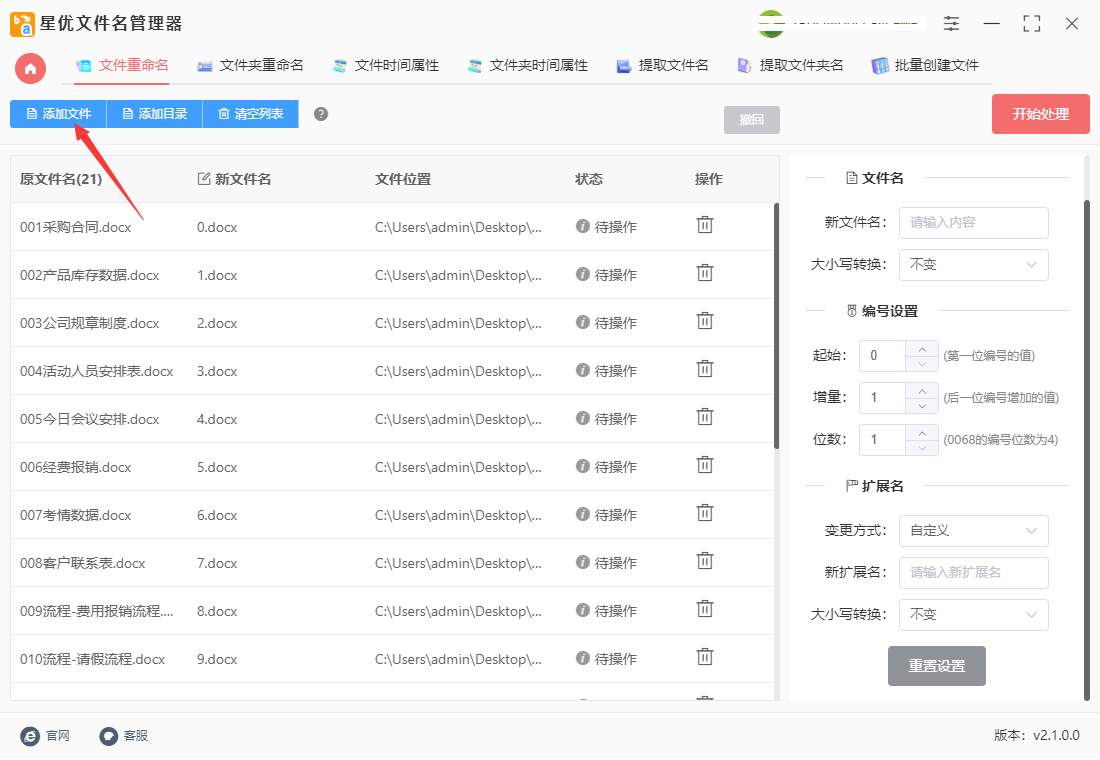Click file list vertical scrollbar

777,326
